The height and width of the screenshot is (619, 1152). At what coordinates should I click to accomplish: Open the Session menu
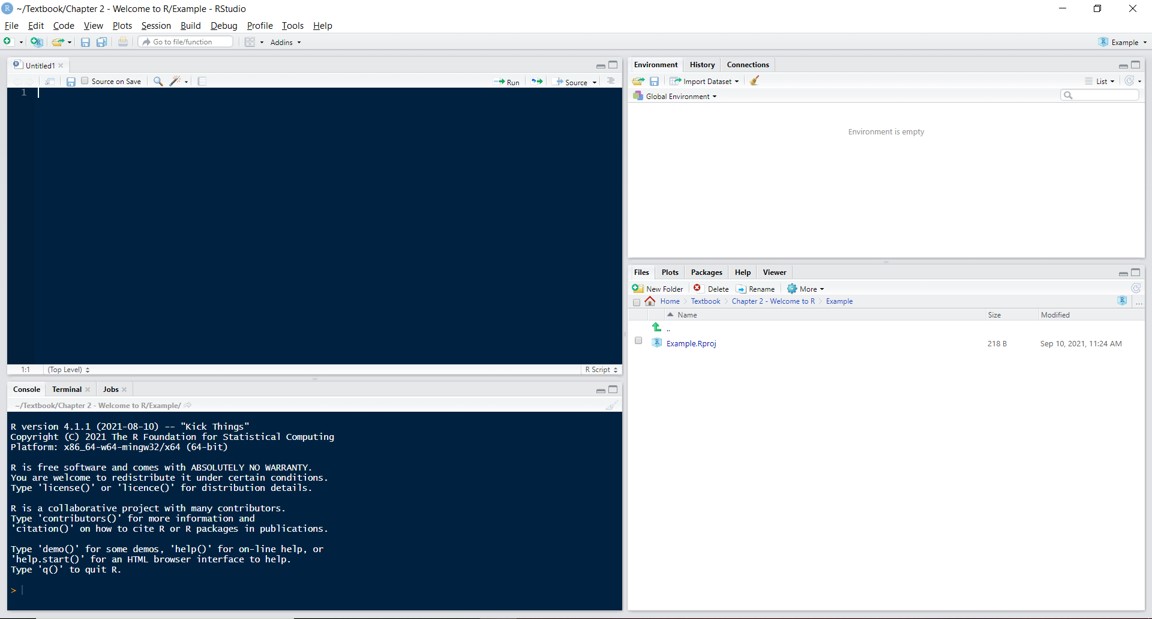pyautogui.click(x=155, y=26)
